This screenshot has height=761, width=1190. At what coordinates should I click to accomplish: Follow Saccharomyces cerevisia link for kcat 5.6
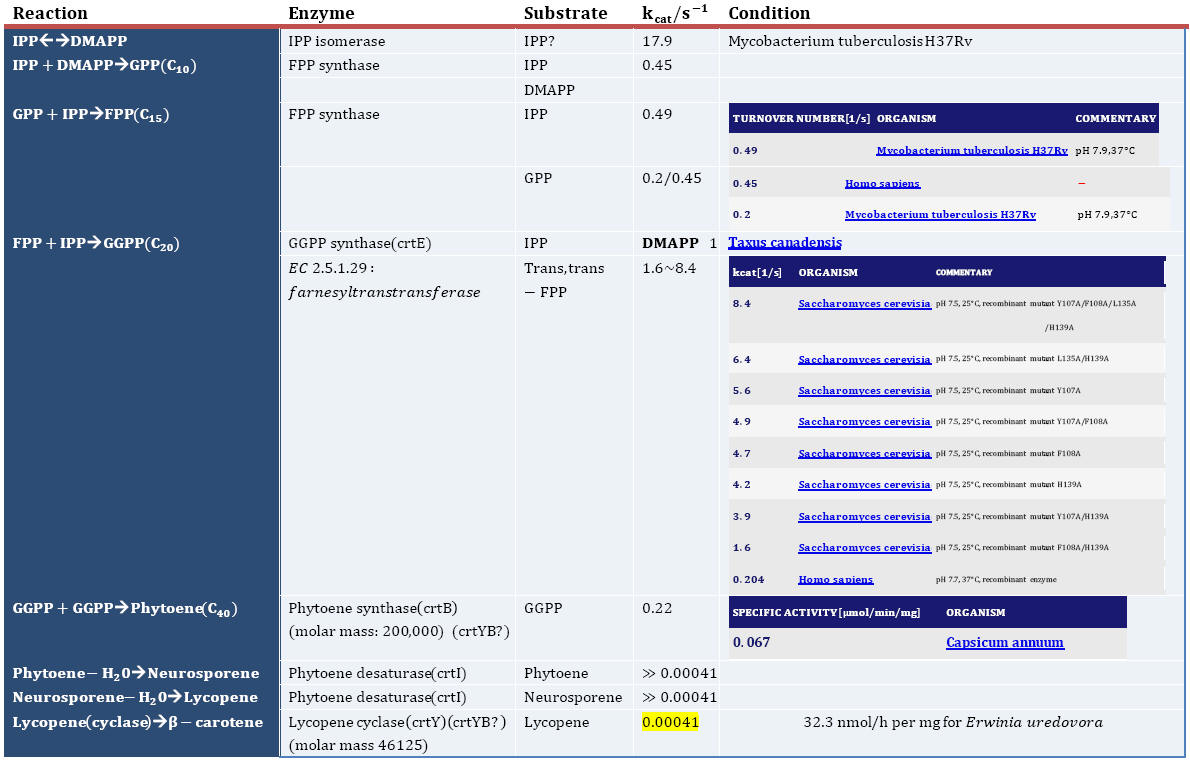864,391
